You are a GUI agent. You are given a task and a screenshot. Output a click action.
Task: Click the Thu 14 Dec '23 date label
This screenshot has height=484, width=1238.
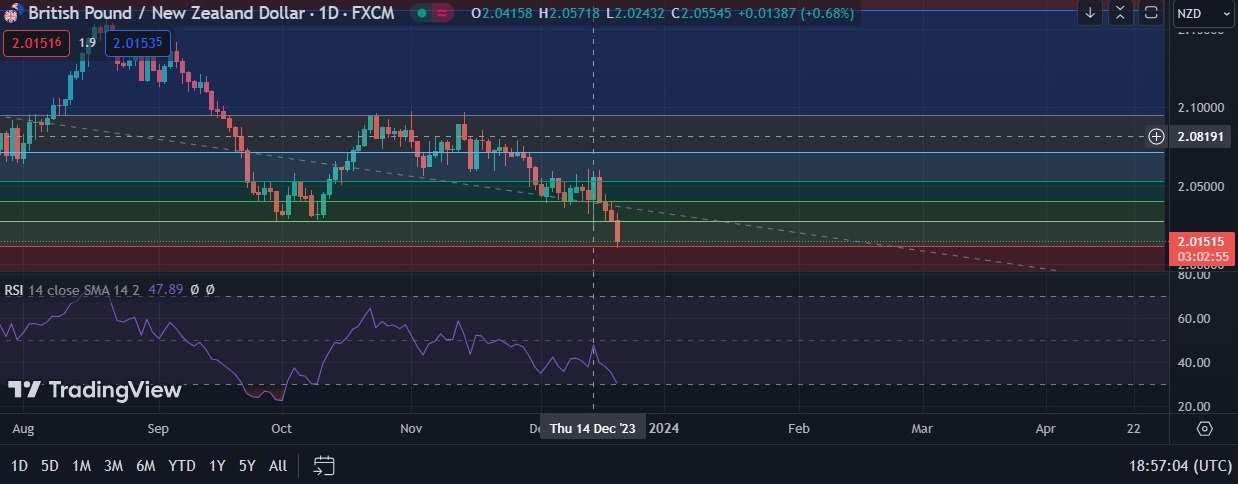coord(593,428)
